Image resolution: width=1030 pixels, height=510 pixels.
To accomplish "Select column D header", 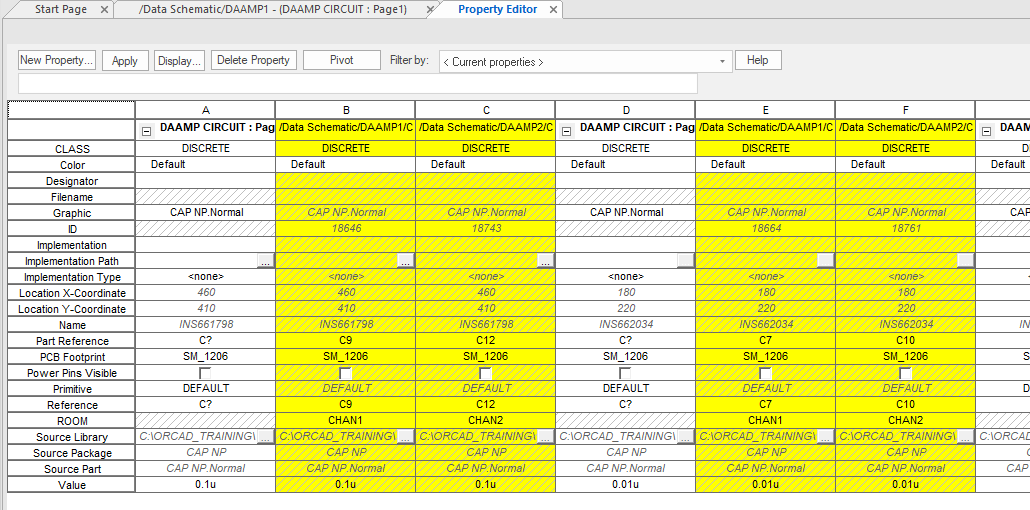I will pyautogui.click(x=625, y=110).
